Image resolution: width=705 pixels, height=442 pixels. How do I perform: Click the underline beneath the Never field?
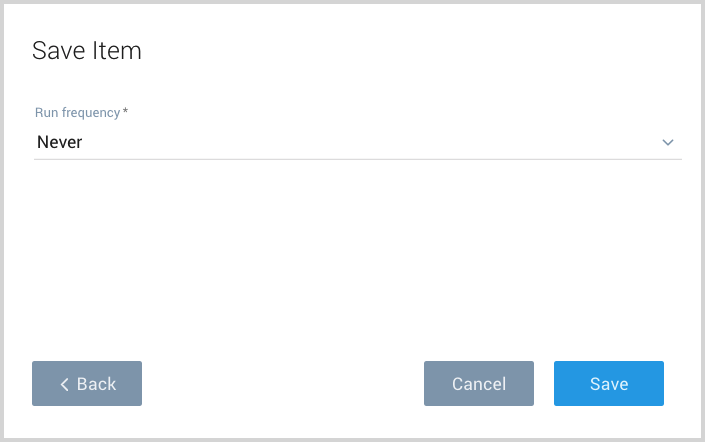pyautogui.click(x=357, y=159)
